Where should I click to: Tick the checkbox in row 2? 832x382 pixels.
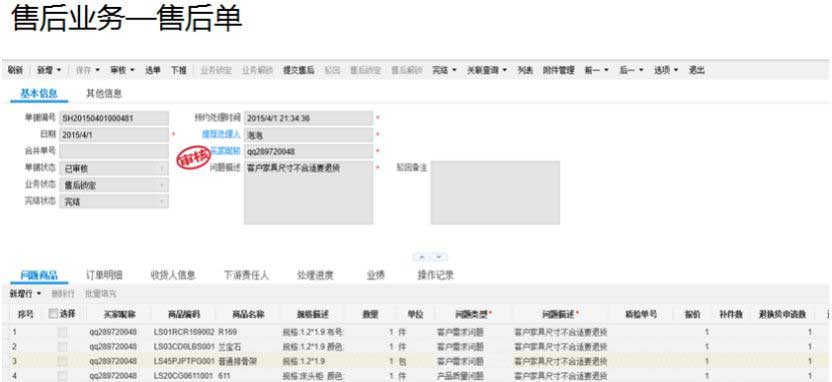(63, 347)
